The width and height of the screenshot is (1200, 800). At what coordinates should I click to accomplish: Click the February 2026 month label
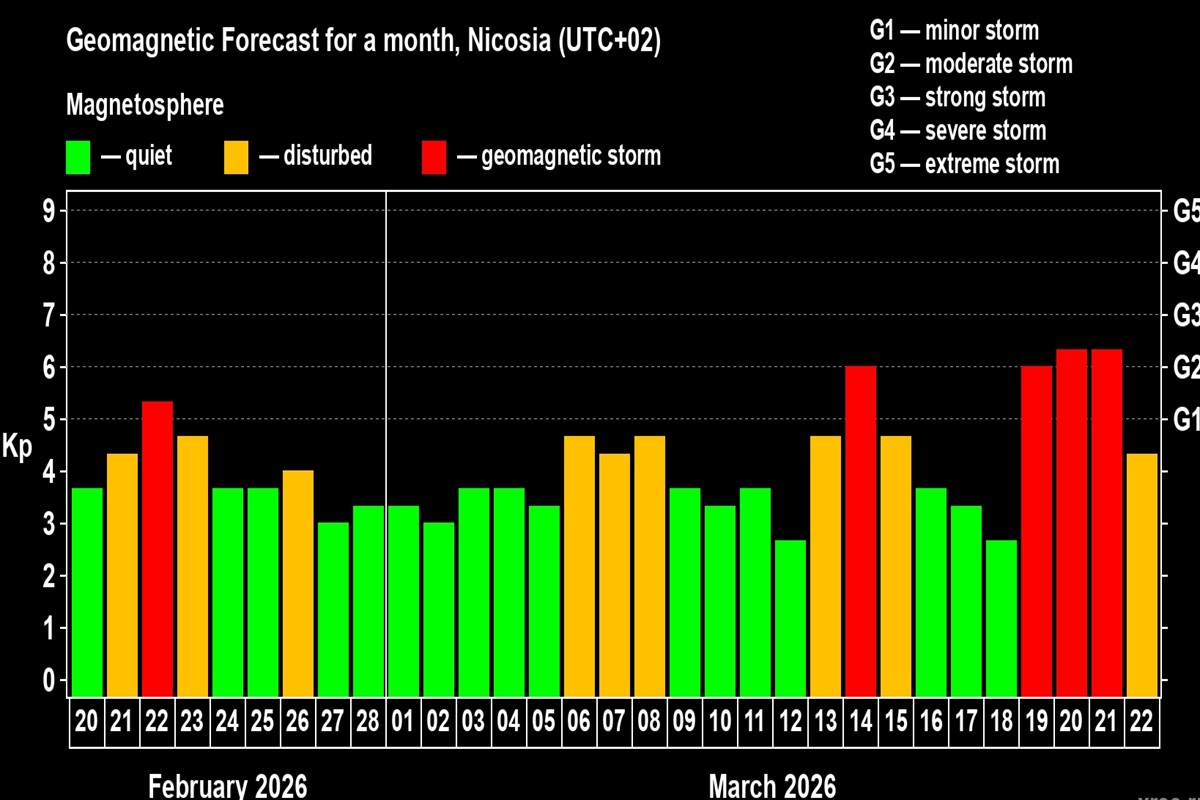click(227, 784)
